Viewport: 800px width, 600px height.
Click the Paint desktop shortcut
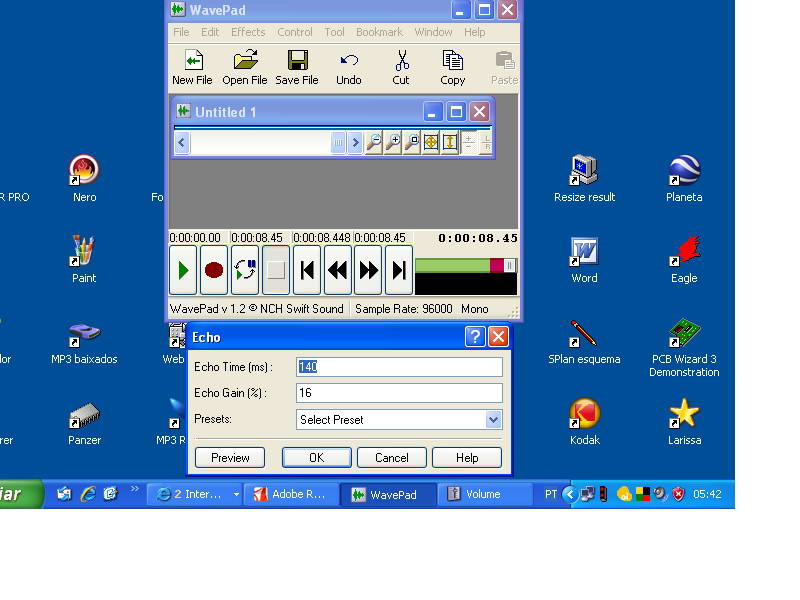84,259
